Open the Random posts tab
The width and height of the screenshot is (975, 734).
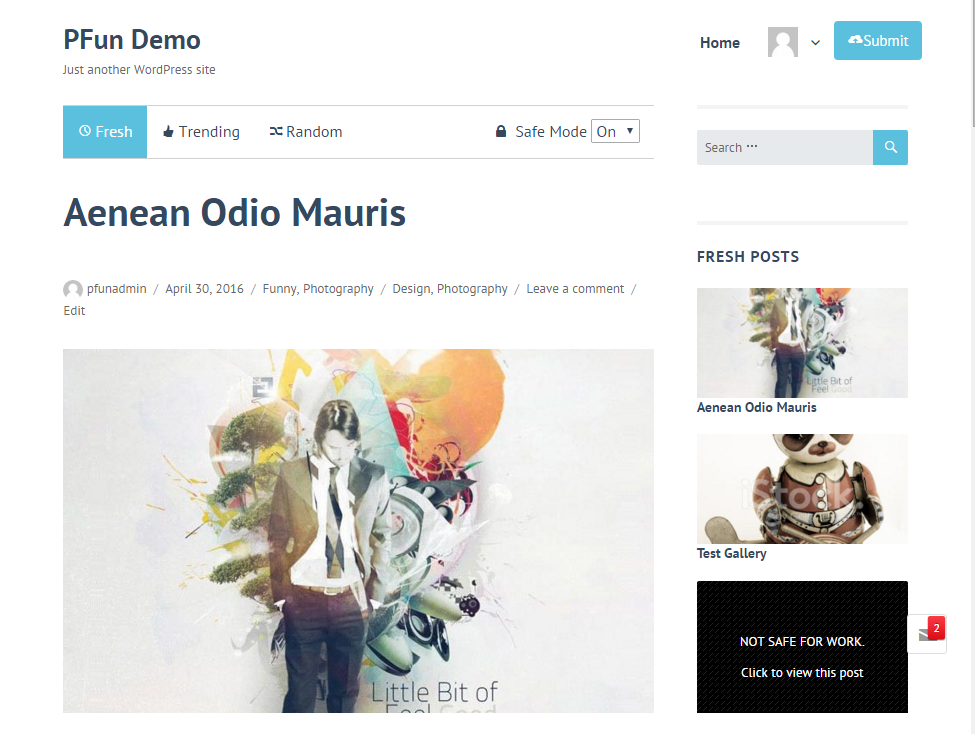tap(305, 132)
